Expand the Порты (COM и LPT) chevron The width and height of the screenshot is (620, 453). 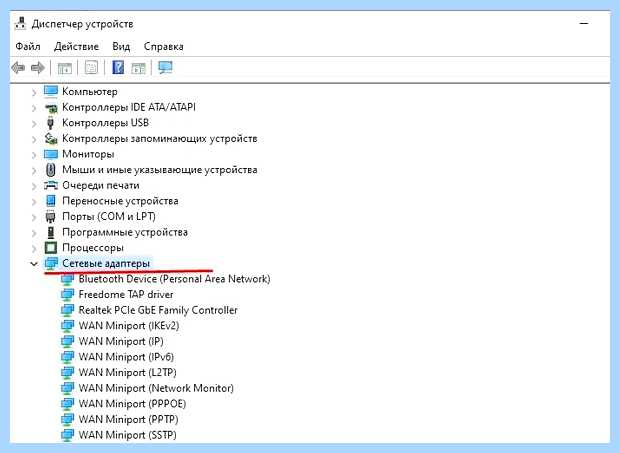tap(34, 217)
